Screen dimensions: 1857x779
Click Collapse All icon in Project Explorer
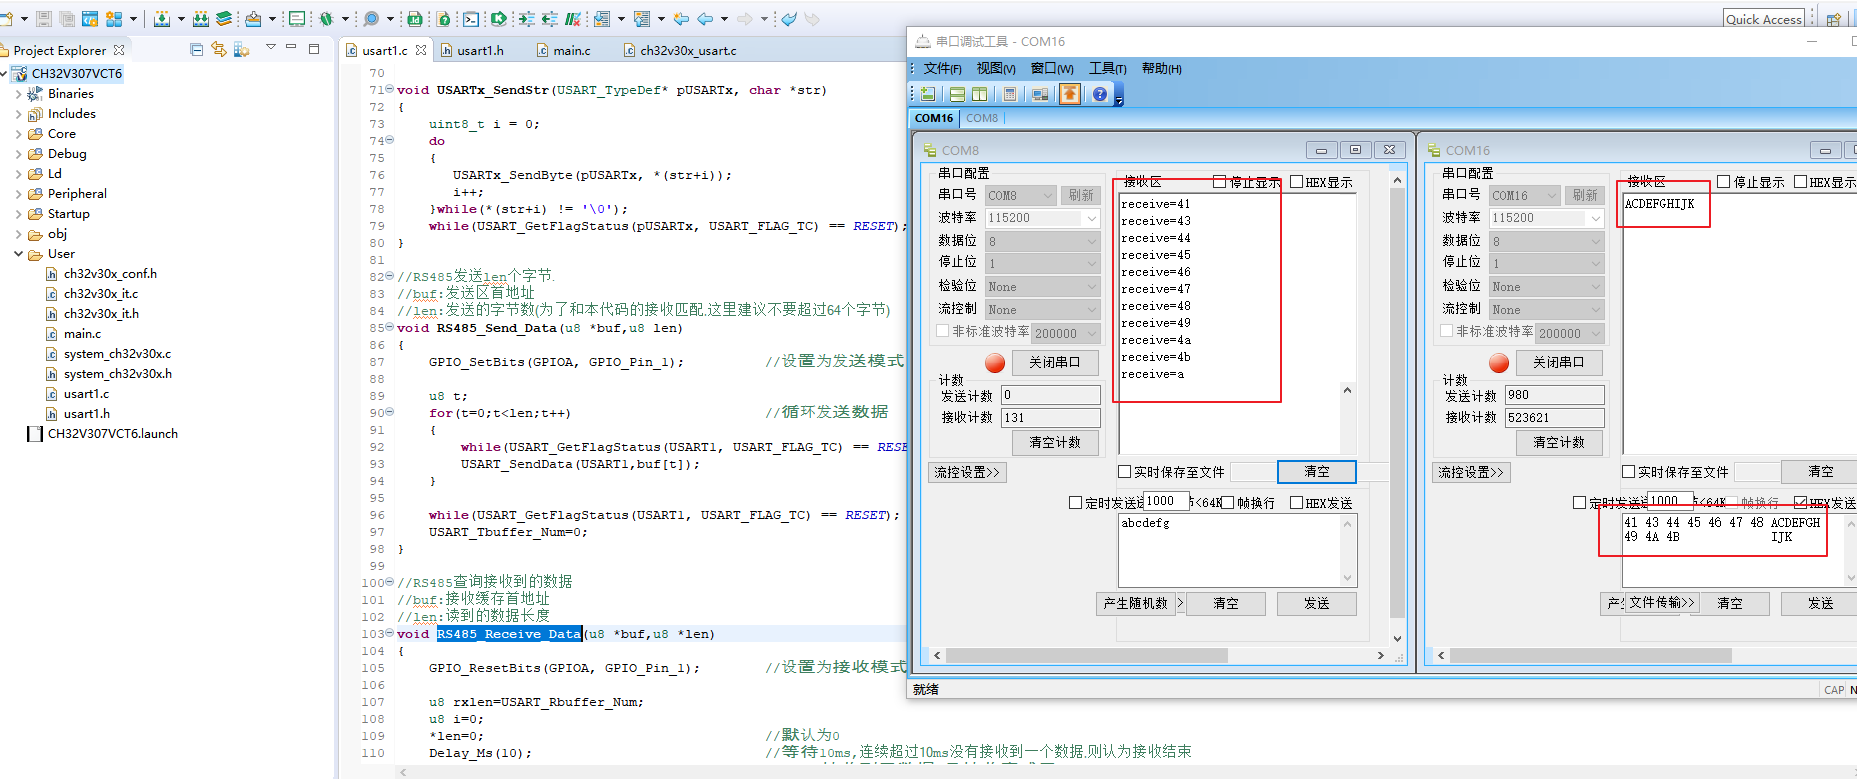pos(196,49)
